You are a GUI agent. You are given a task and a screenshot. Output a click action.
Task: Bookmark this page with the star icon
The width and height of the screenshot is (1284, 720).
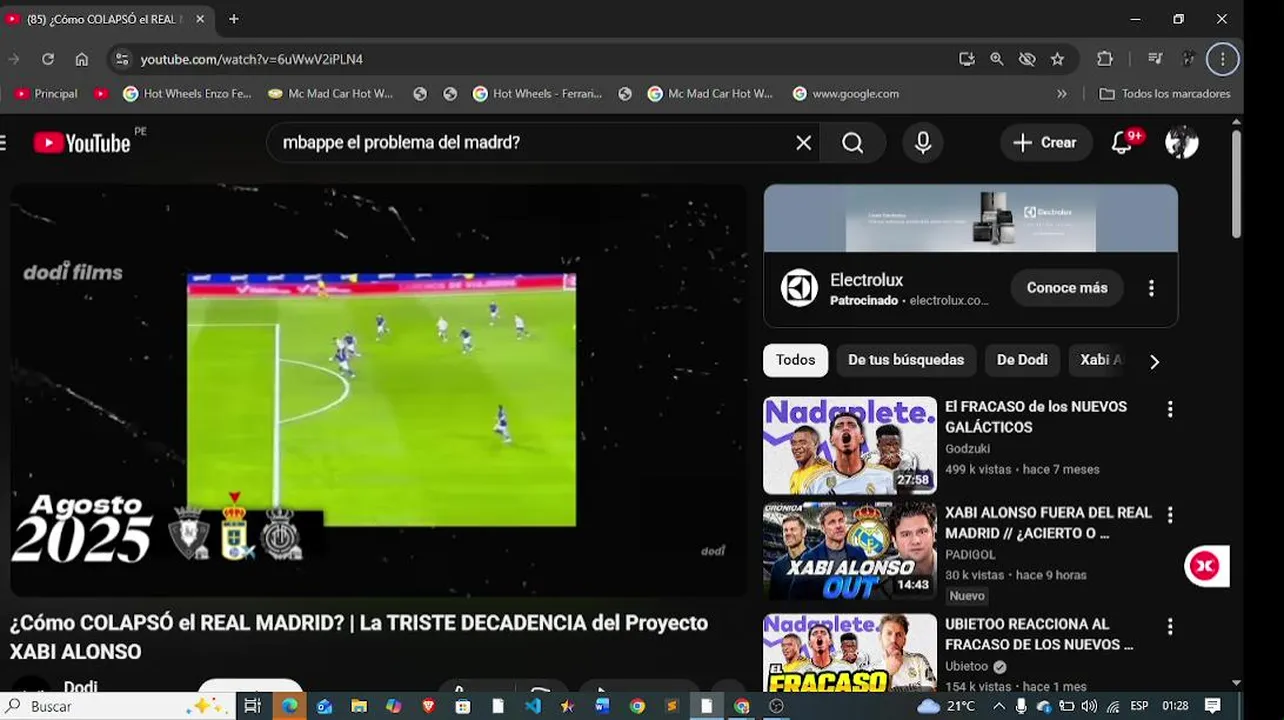click(x=1057, y=59)
